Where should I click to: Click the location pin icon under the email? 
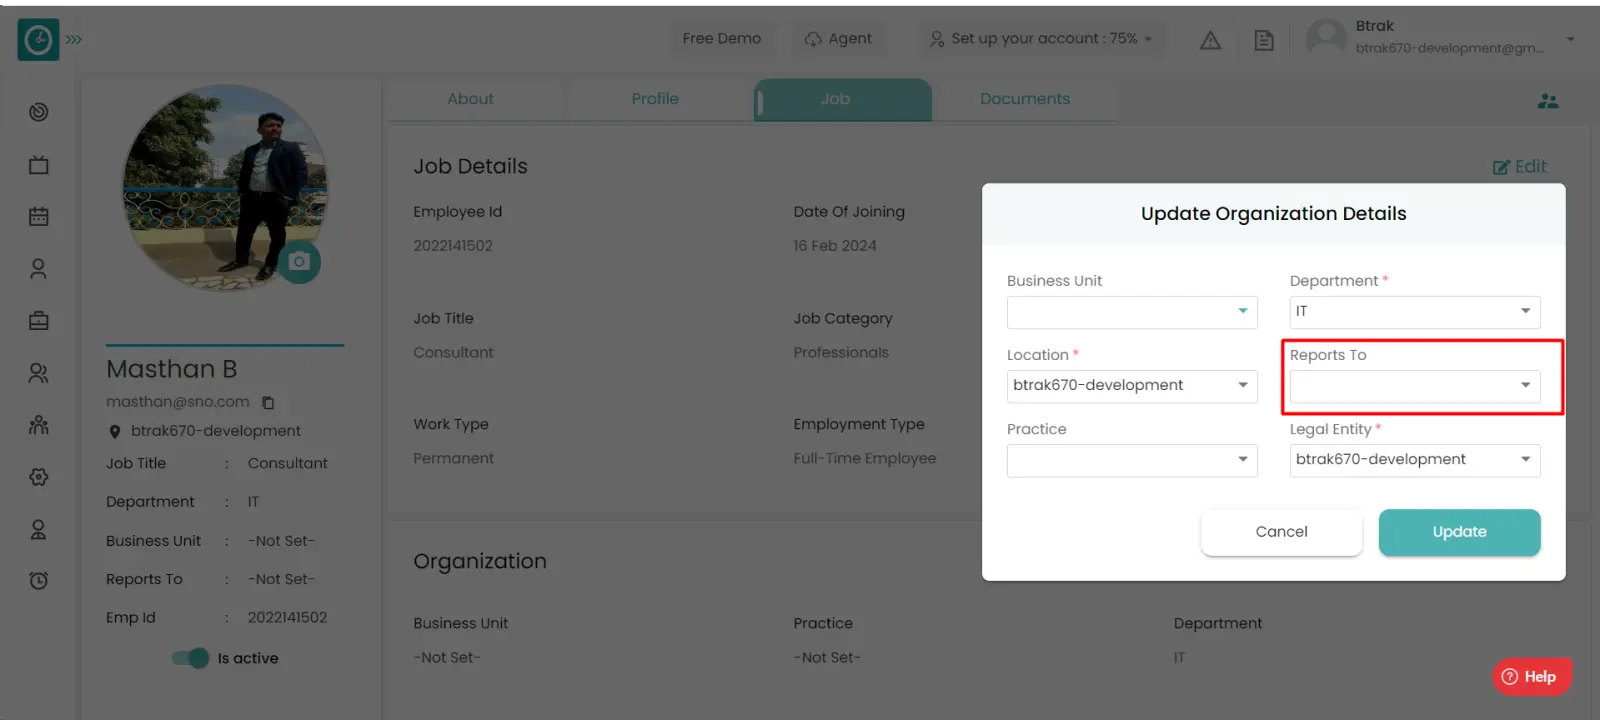point(115,432)
